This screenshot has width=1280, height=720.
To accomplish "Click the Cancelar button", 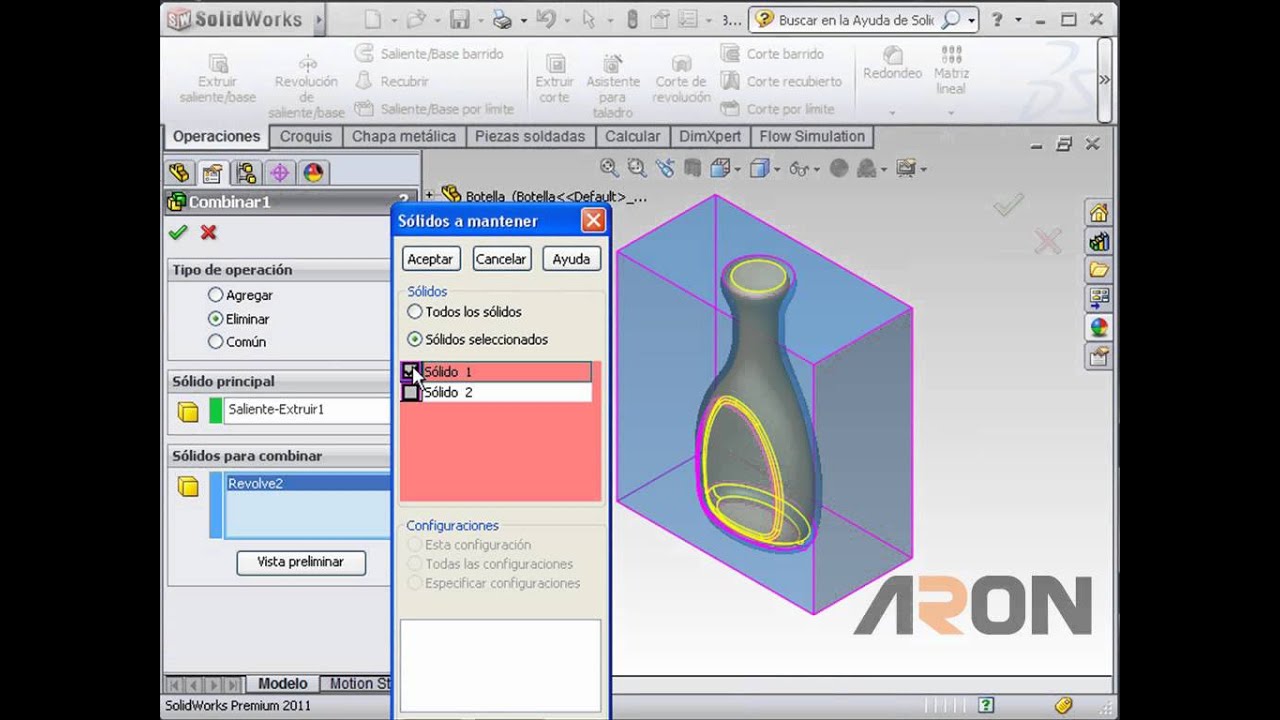I will (500, 259).
